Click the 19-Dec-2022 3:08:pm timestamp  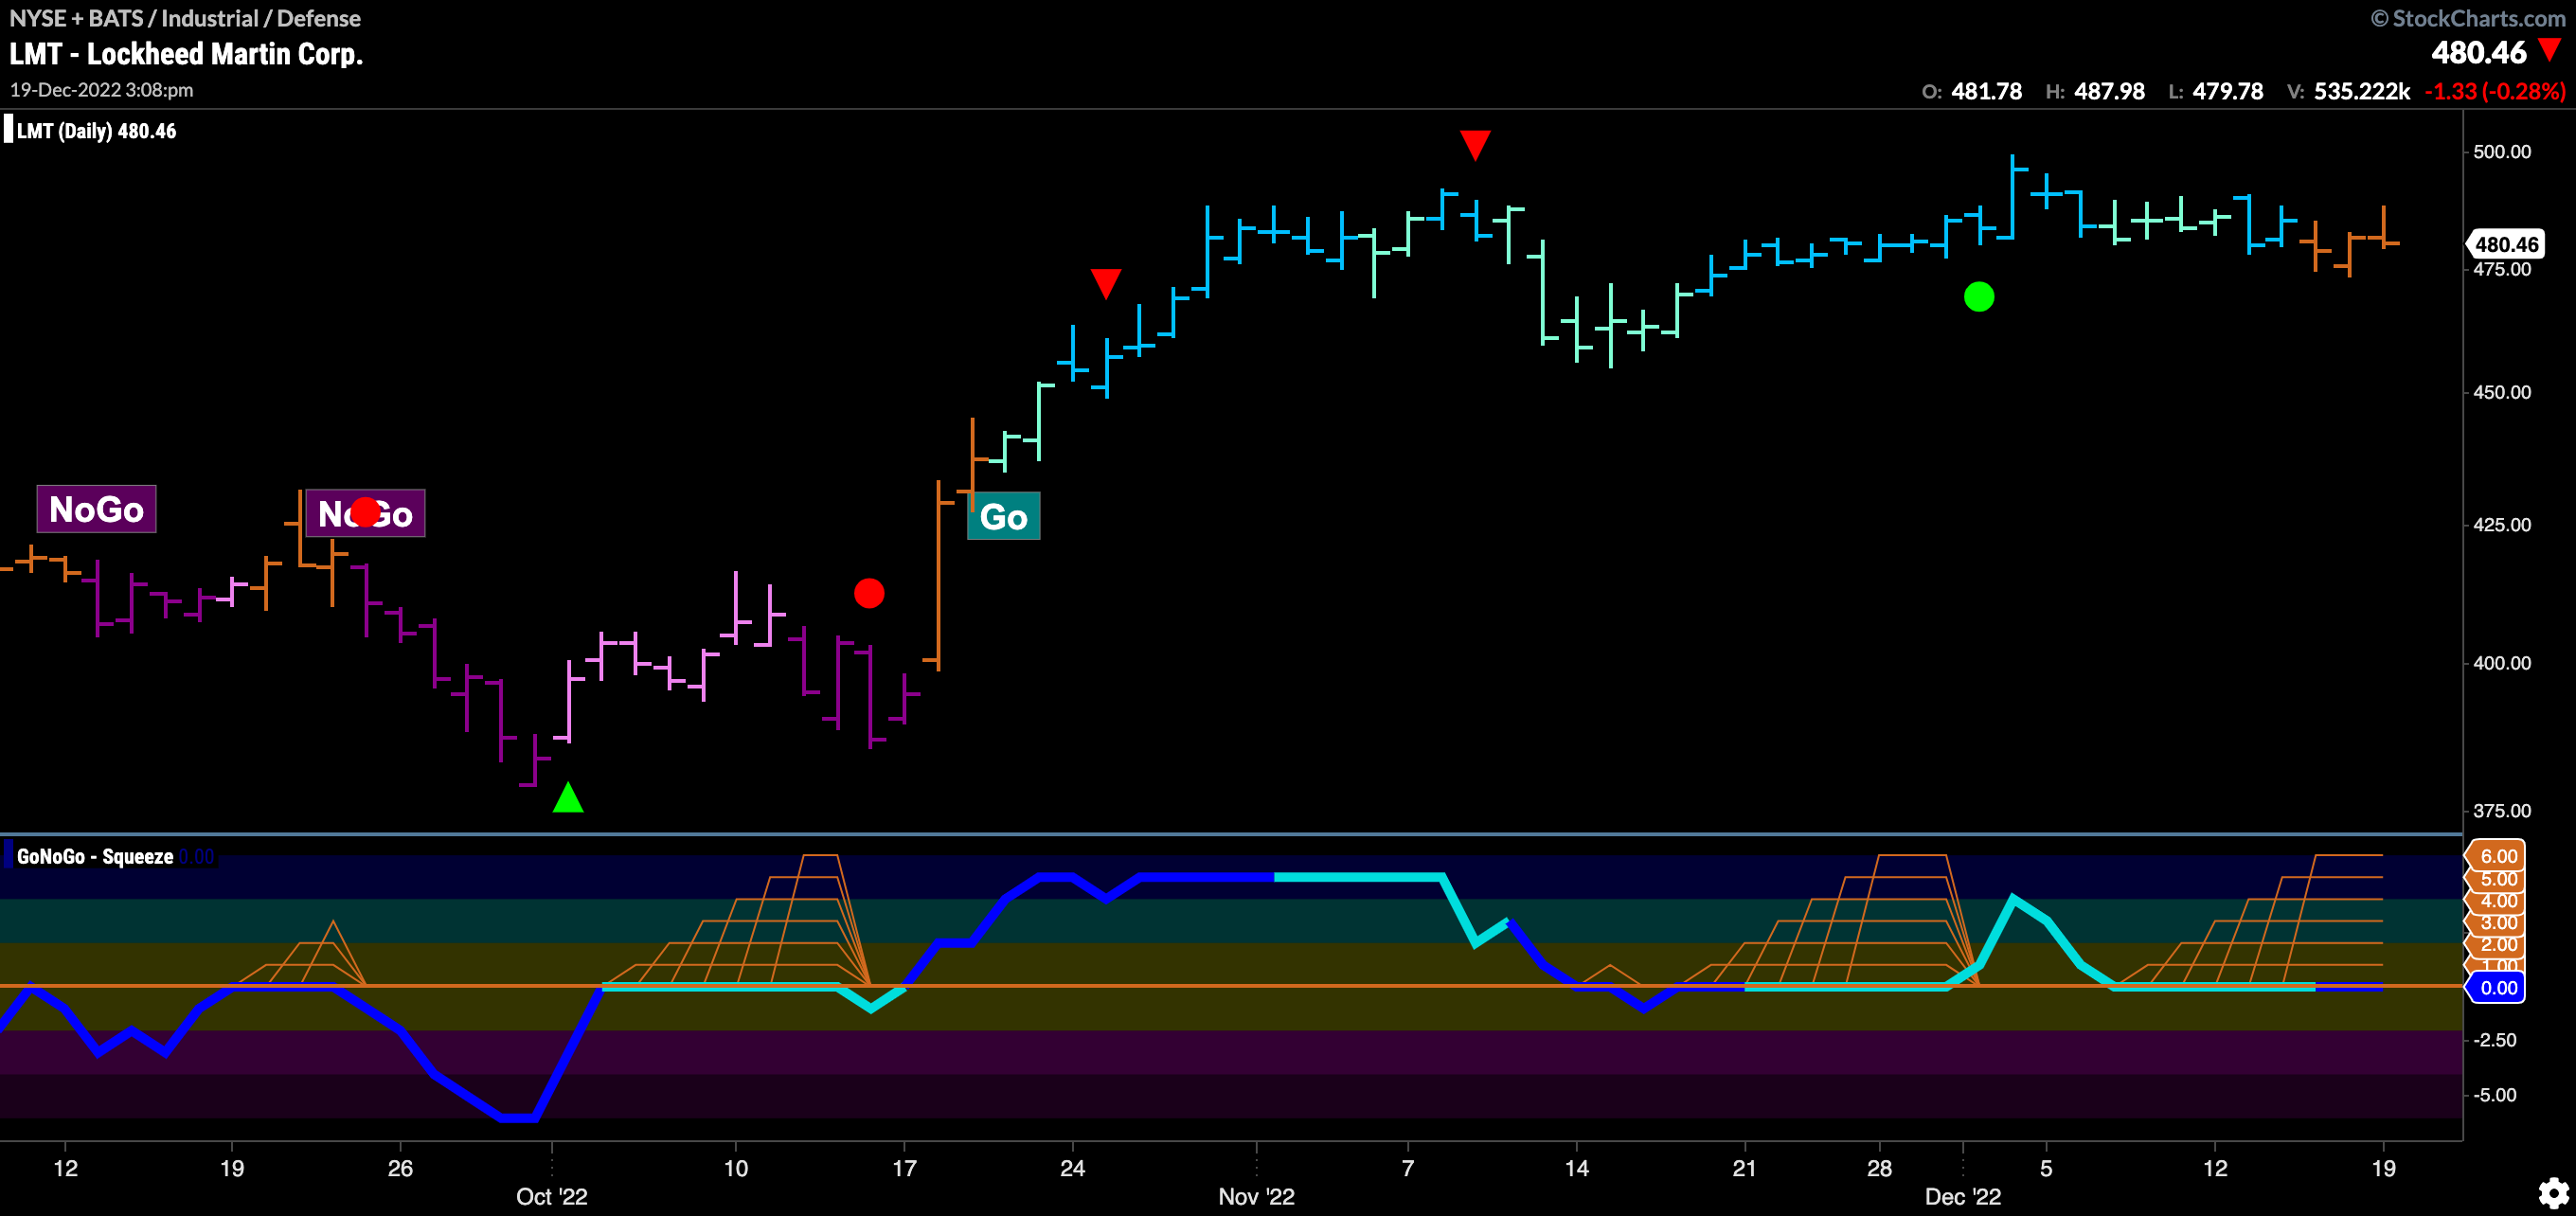102,90
